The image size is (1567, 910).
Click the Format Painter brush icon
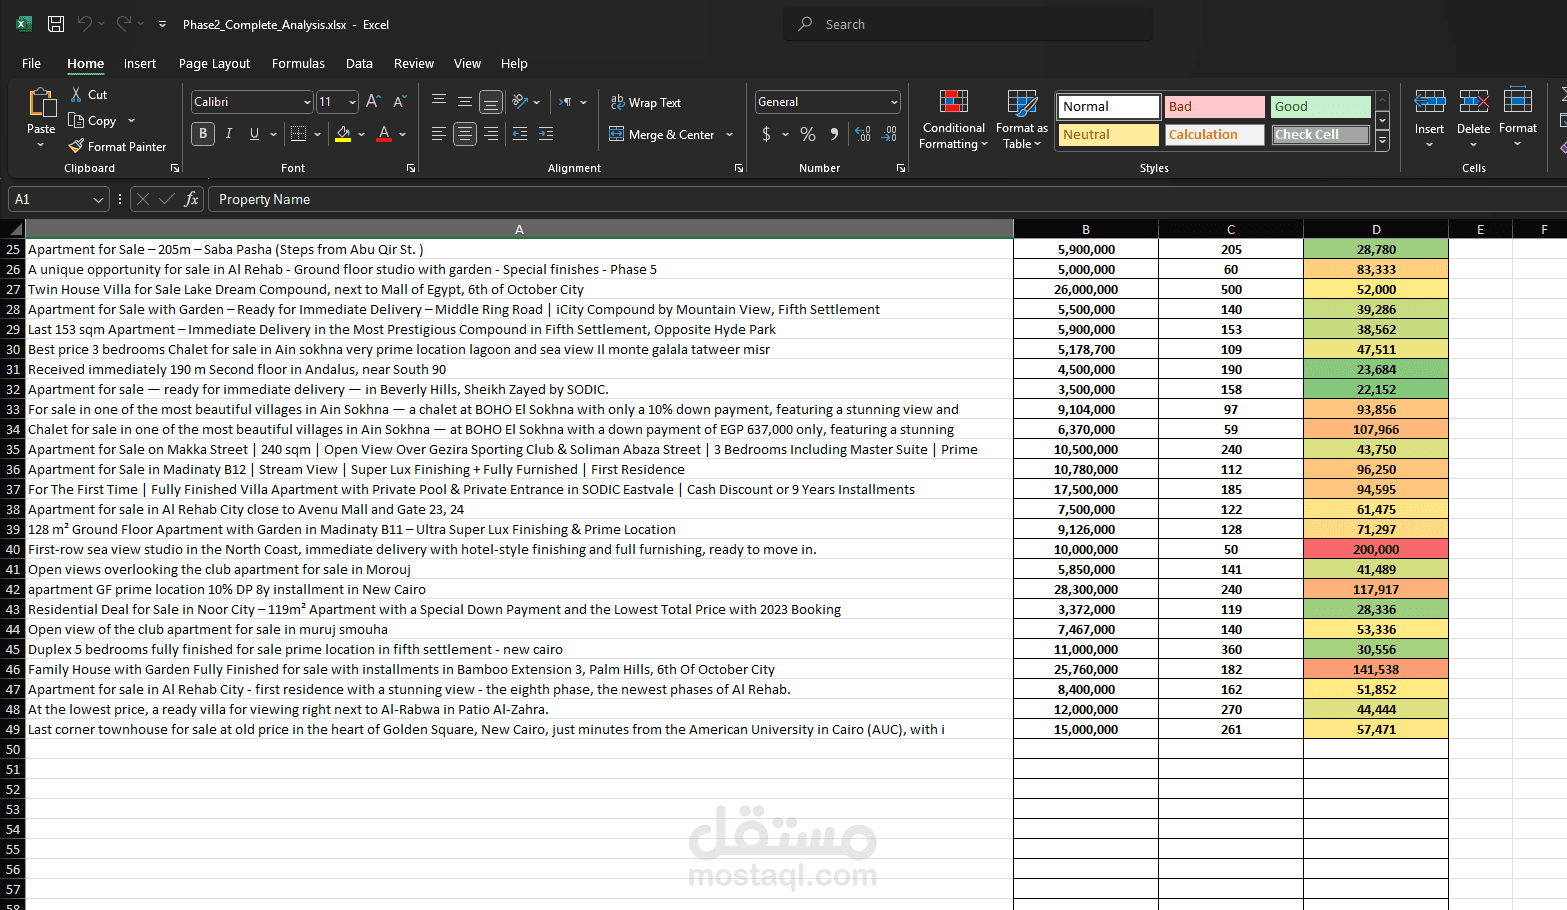76,146
